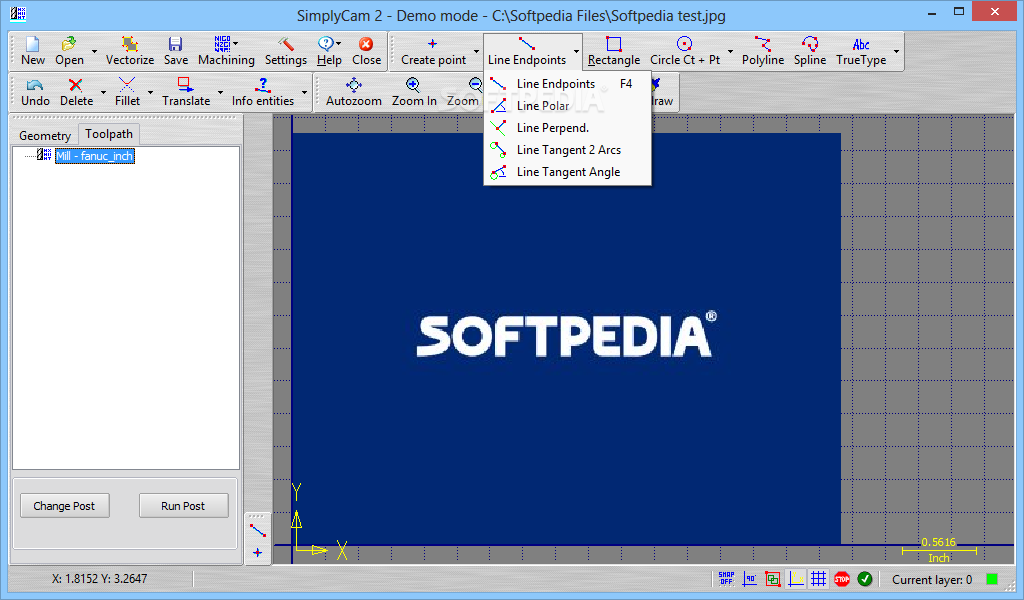Expand the TrueType dropdown arrow
This screenshot has width=1024, height=600.
point(896,52)
